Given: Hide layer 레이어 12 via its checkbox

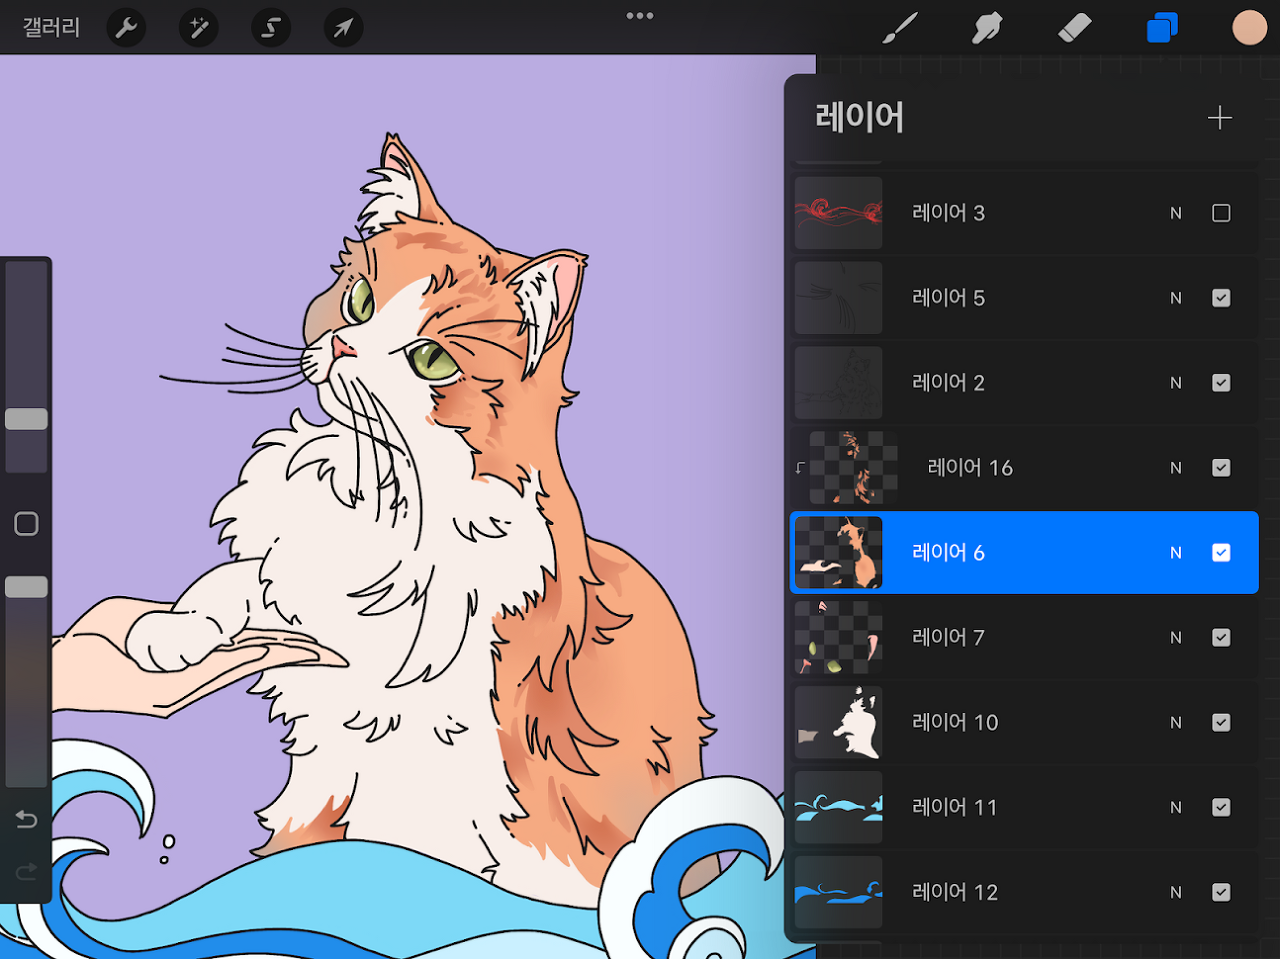Looking at the screenshot, I should [1221, 893].
